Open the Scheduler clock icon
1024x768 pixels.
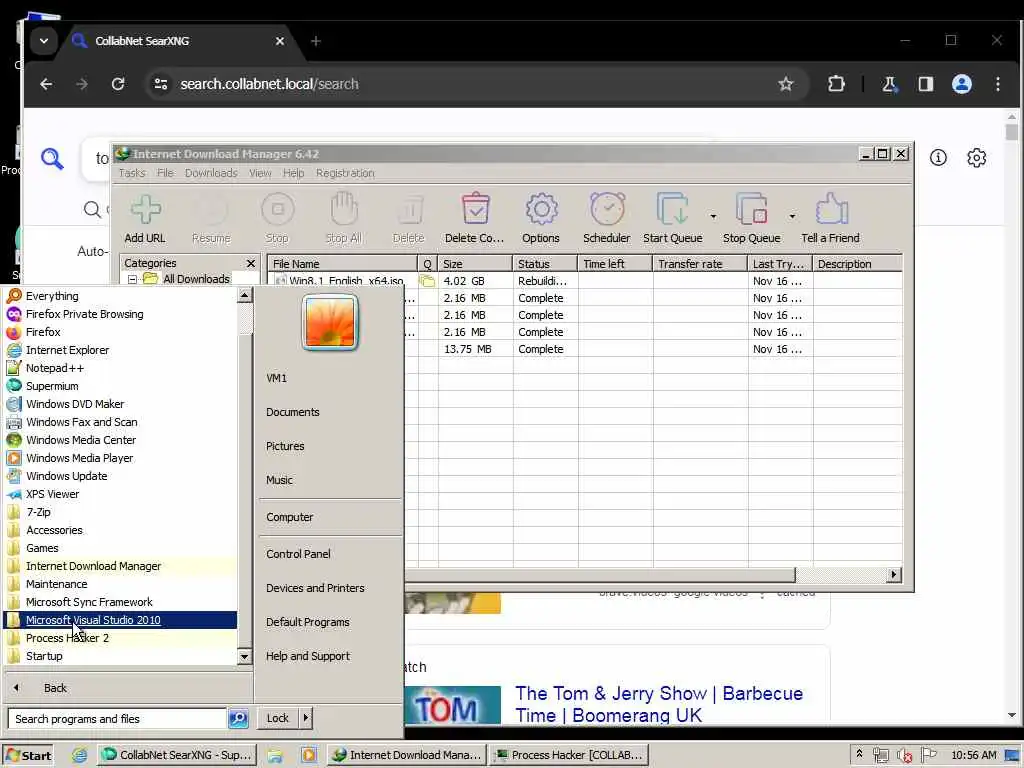tap(607, 218)
